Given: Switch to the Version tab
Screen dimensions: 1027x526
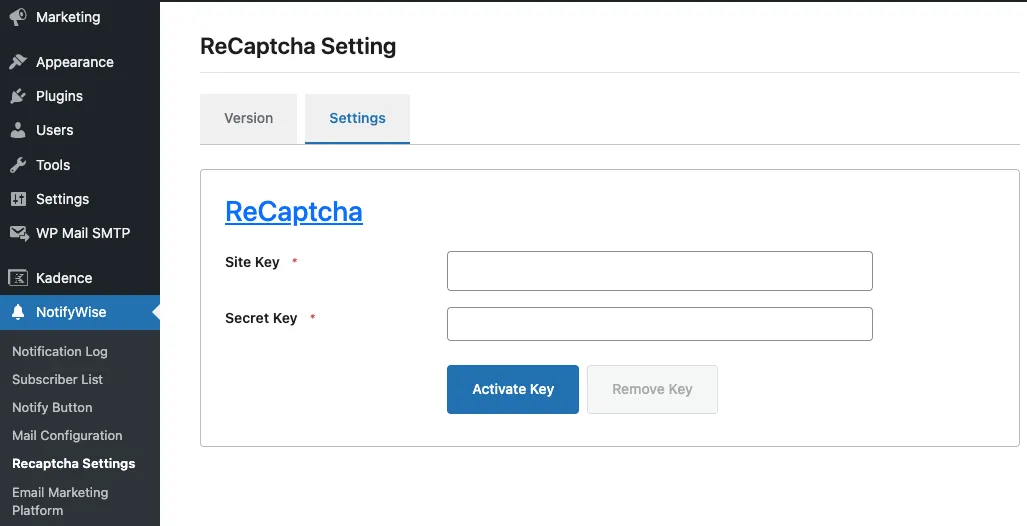Looking at the screenshot, I should (248, 118).
